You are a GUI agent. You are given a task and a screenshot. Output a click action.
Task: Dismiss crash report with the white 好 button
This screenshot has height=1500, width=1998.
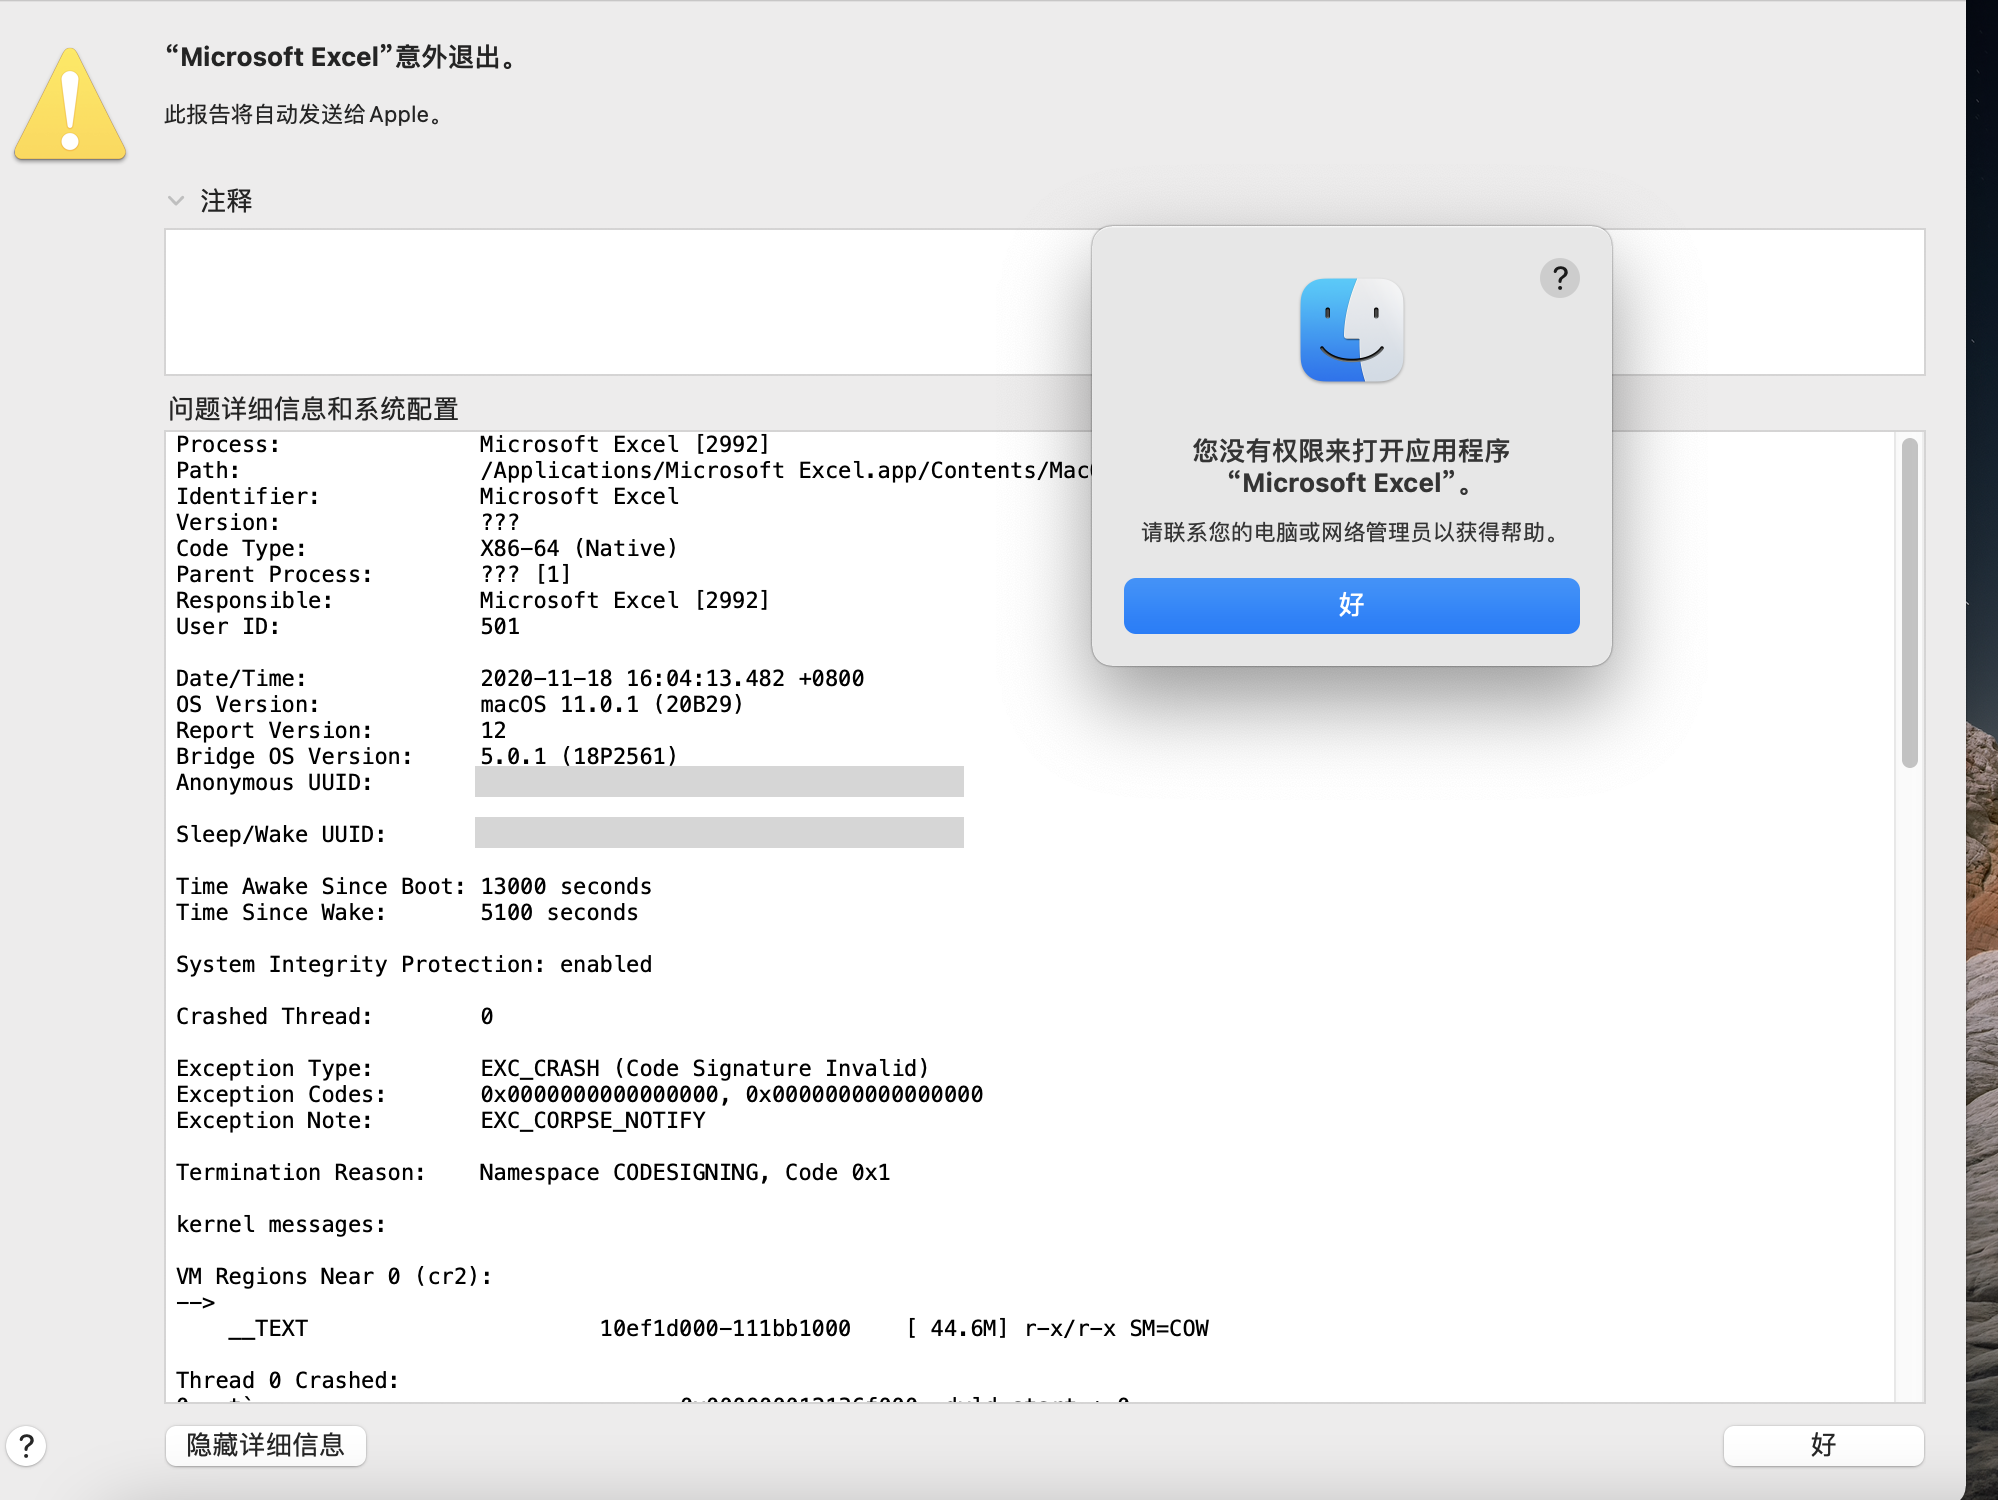click(x=1822, y=1445)
